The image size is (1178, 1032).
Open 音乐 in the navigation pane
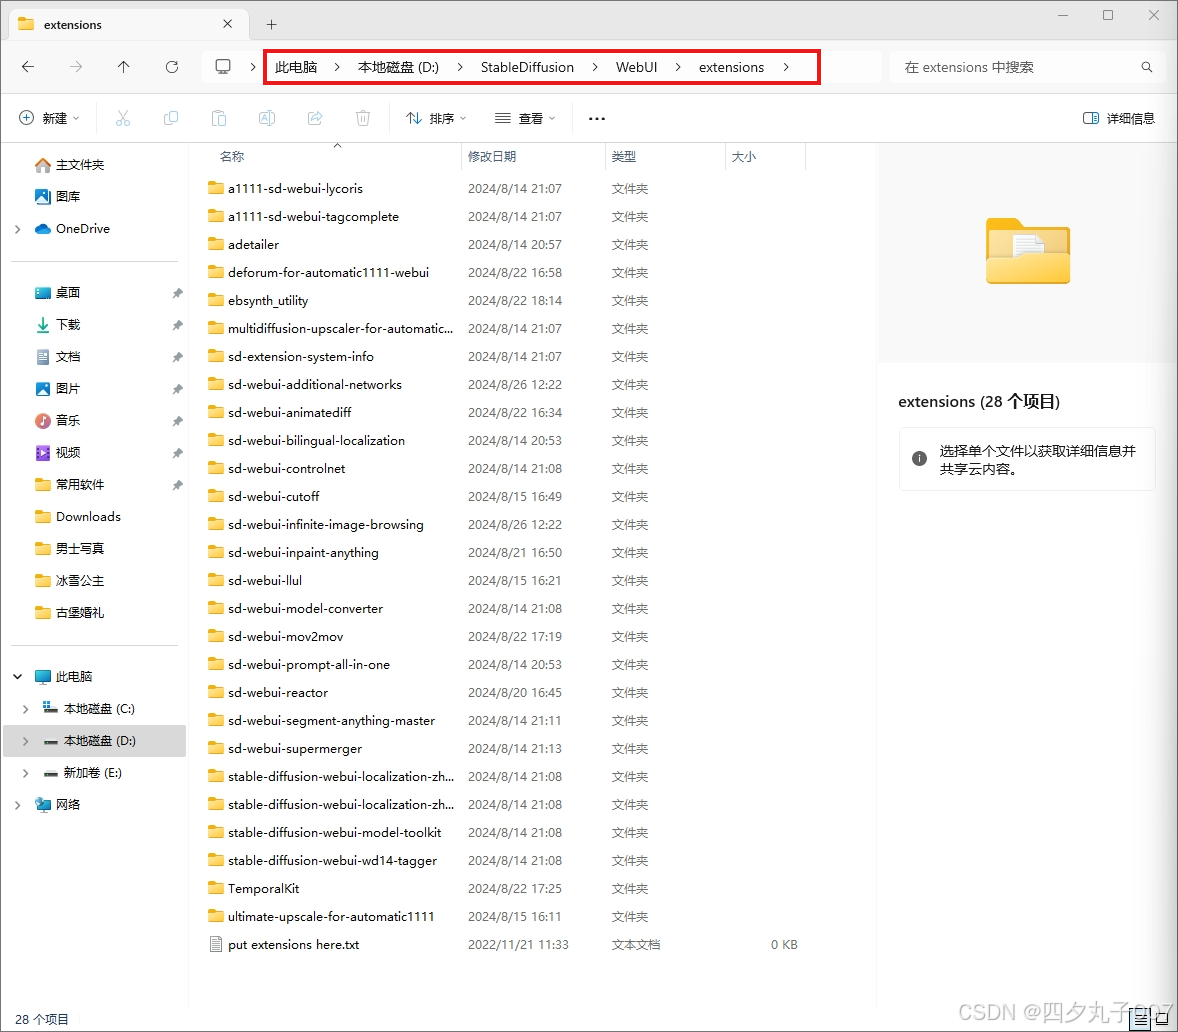68,421
